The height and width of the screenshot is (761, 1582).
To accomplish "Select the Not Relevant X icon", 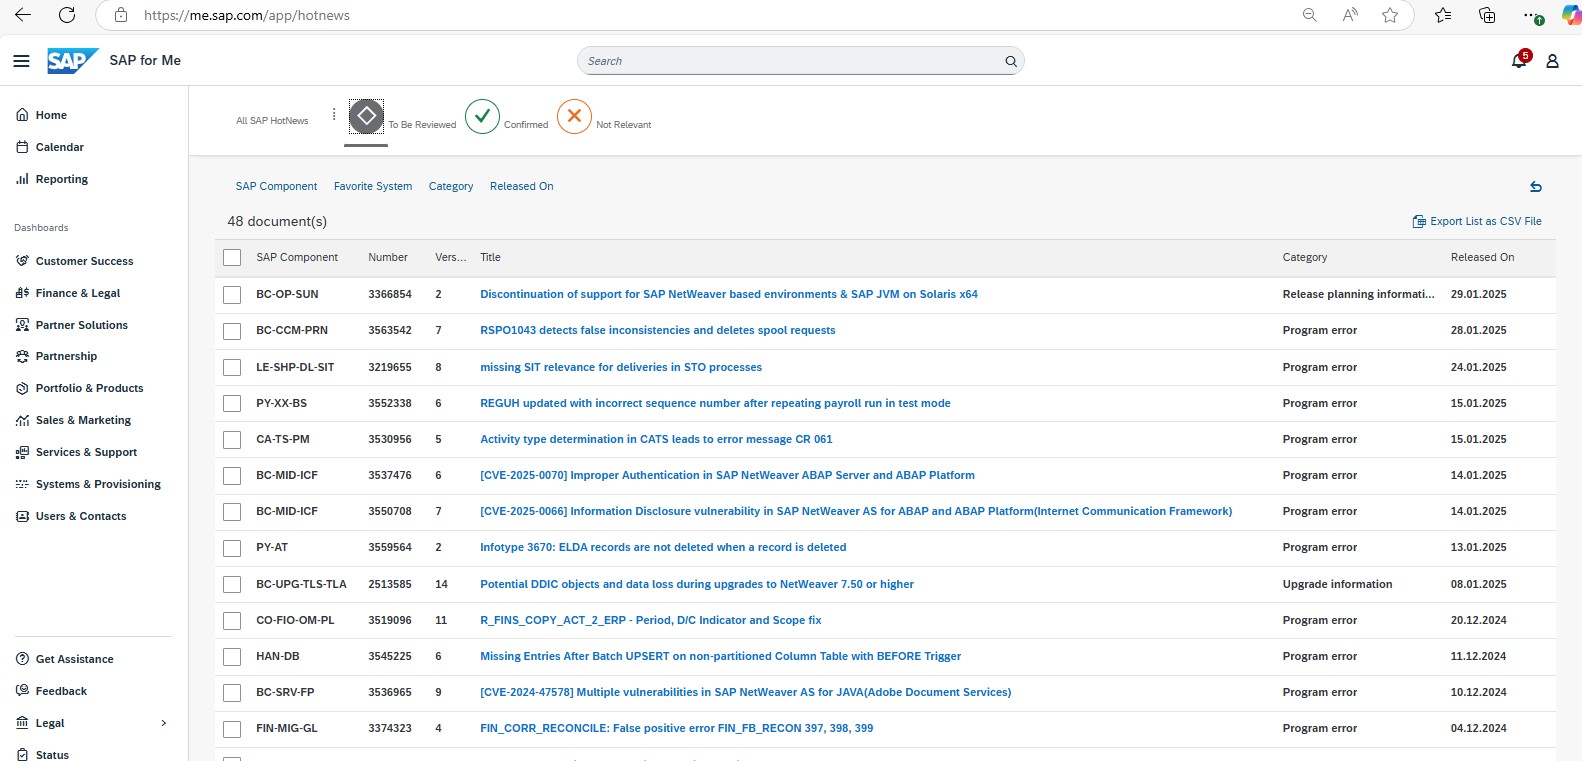I will tap(574, 117).
